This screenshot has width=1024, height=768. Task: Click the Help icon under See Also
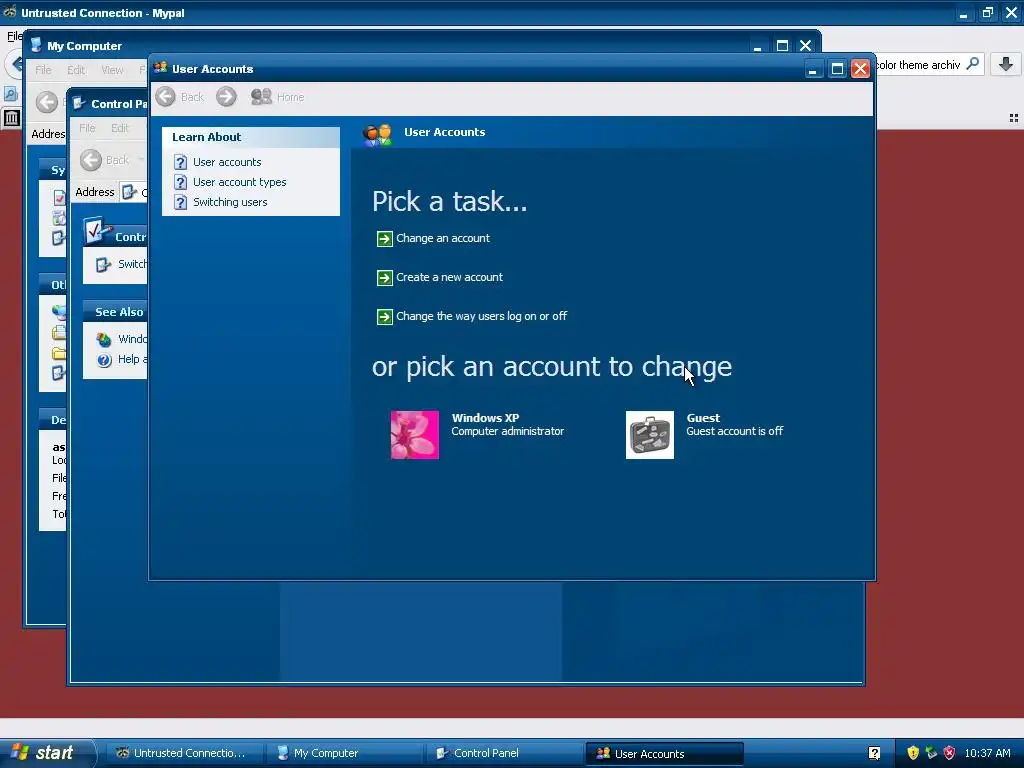tap(104, 360)
